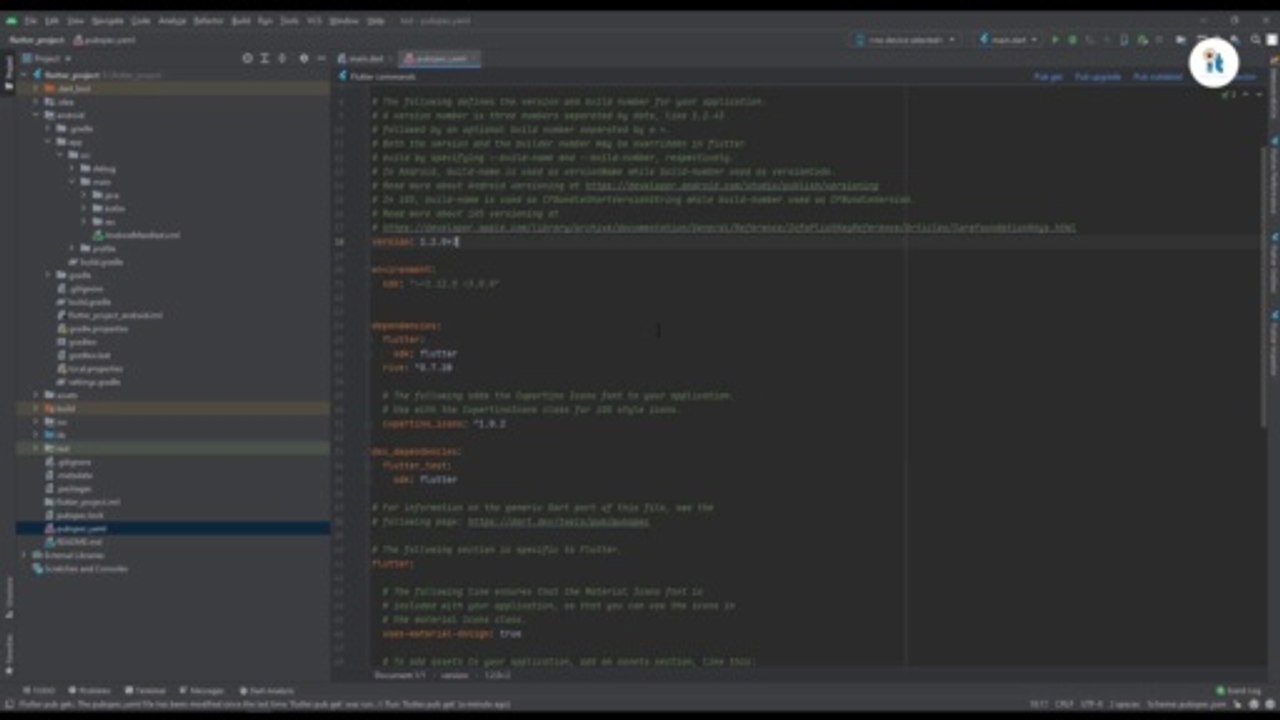Viewport: 1280px width, 720px height.
Task: Switch to the main.dart editor tab
Action: coord(366,59)
